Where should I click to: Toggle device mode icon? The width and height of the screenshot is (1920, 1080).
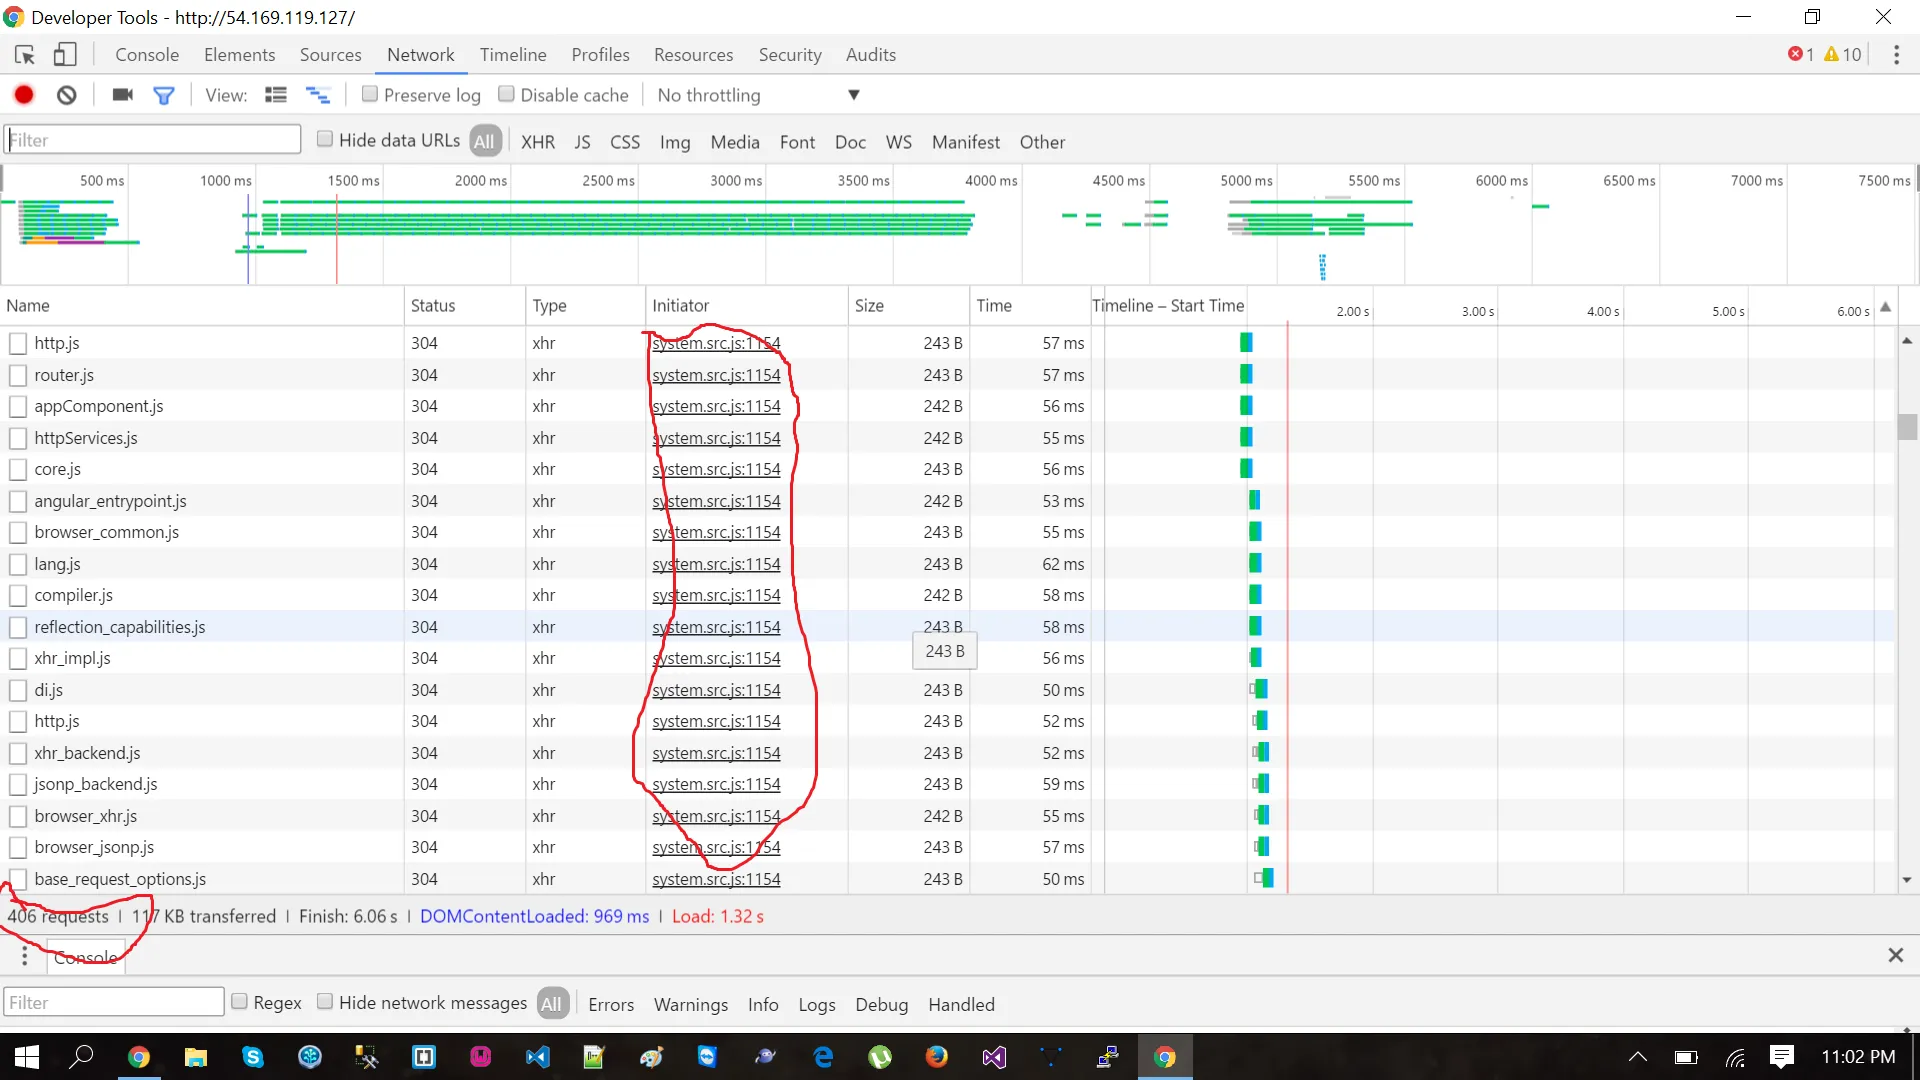(65, 55)
